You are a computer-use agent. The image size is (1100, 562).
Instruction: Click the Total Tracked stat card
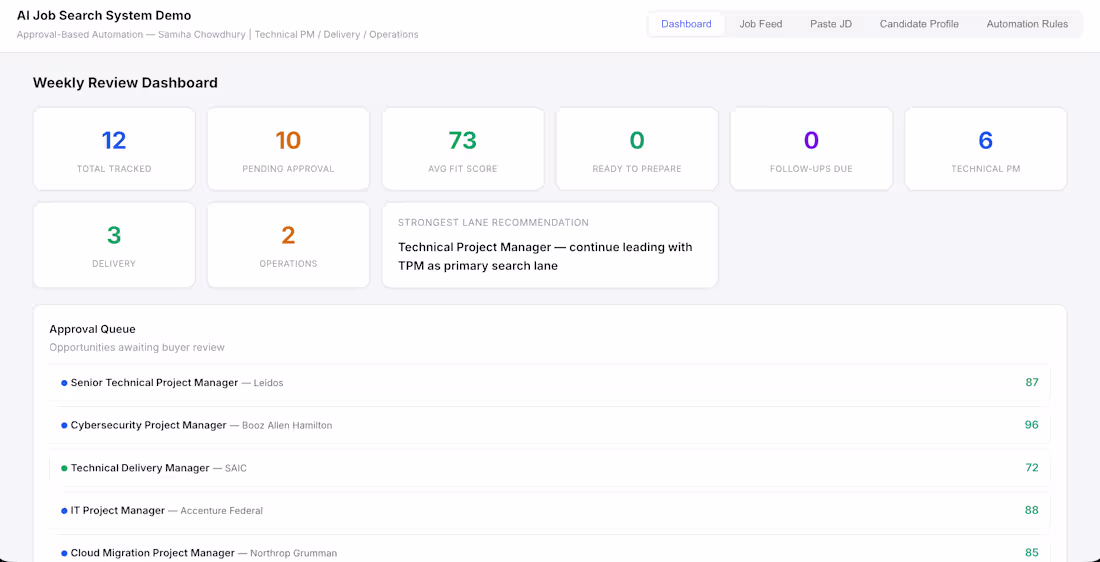[114, 149]
